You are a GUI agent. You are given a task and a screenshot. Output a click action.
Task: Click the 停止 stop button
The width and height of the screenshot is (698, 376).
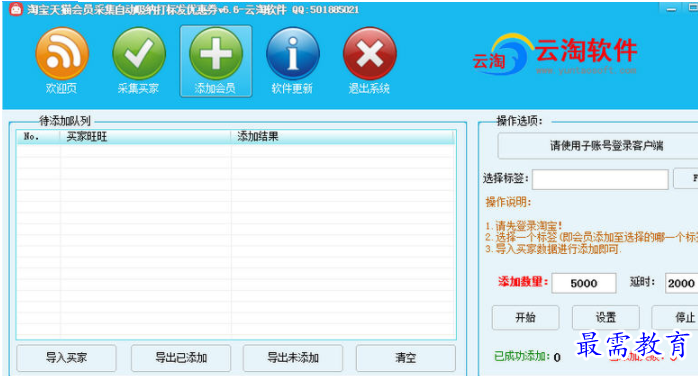click(675, 317)
